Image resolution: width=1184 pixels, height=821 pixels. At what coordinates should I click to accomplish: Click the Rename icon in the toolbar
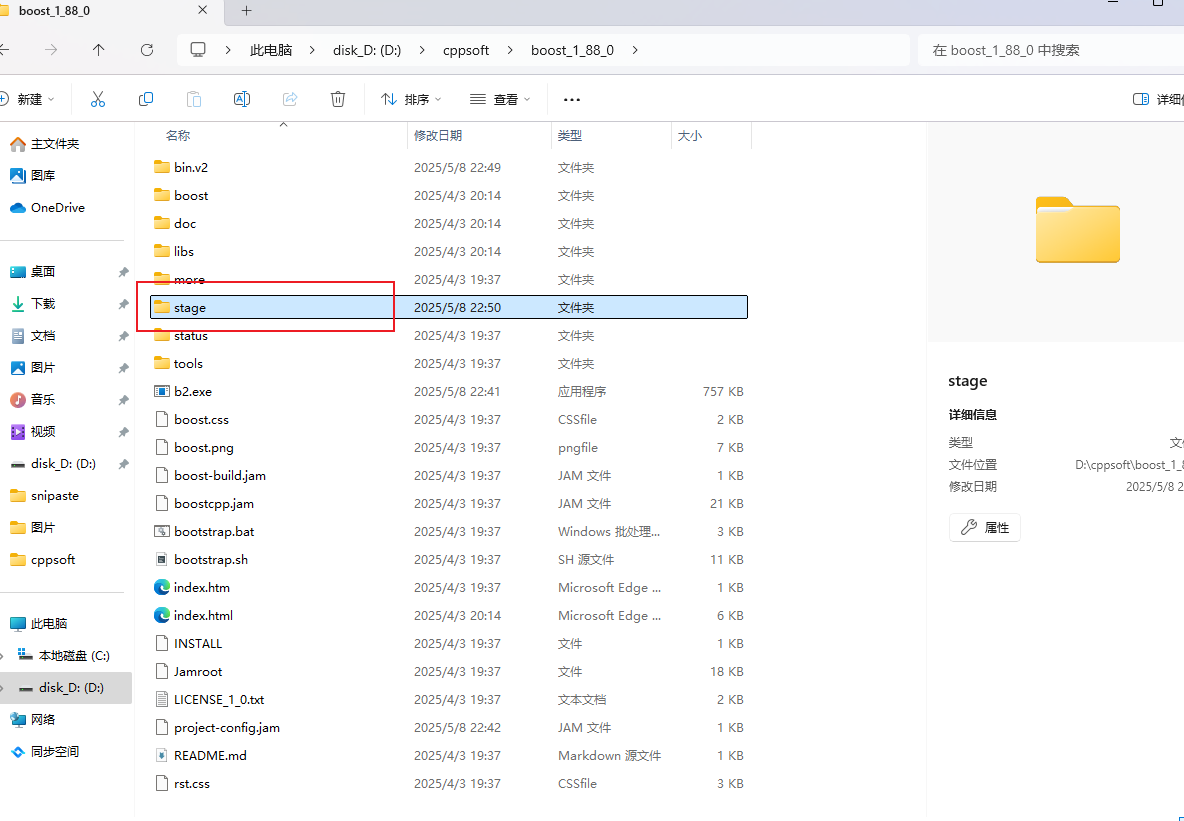click(241, 99)
